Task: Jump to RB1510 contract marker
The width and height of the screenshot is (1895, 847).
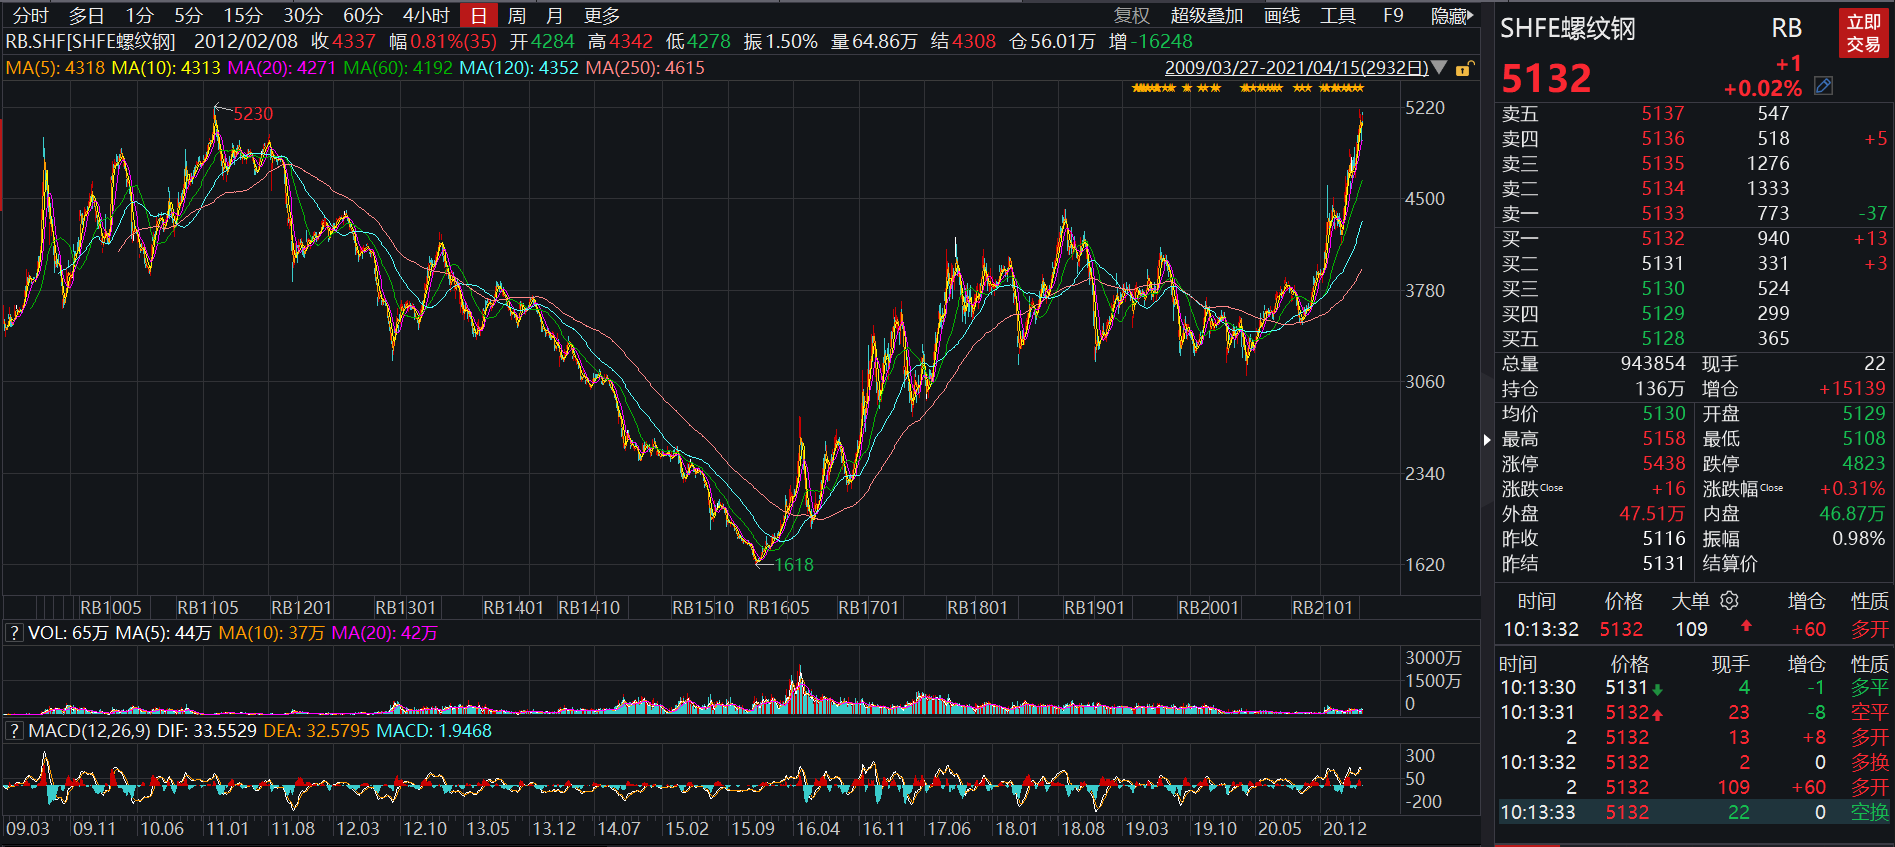Action: 703,607
